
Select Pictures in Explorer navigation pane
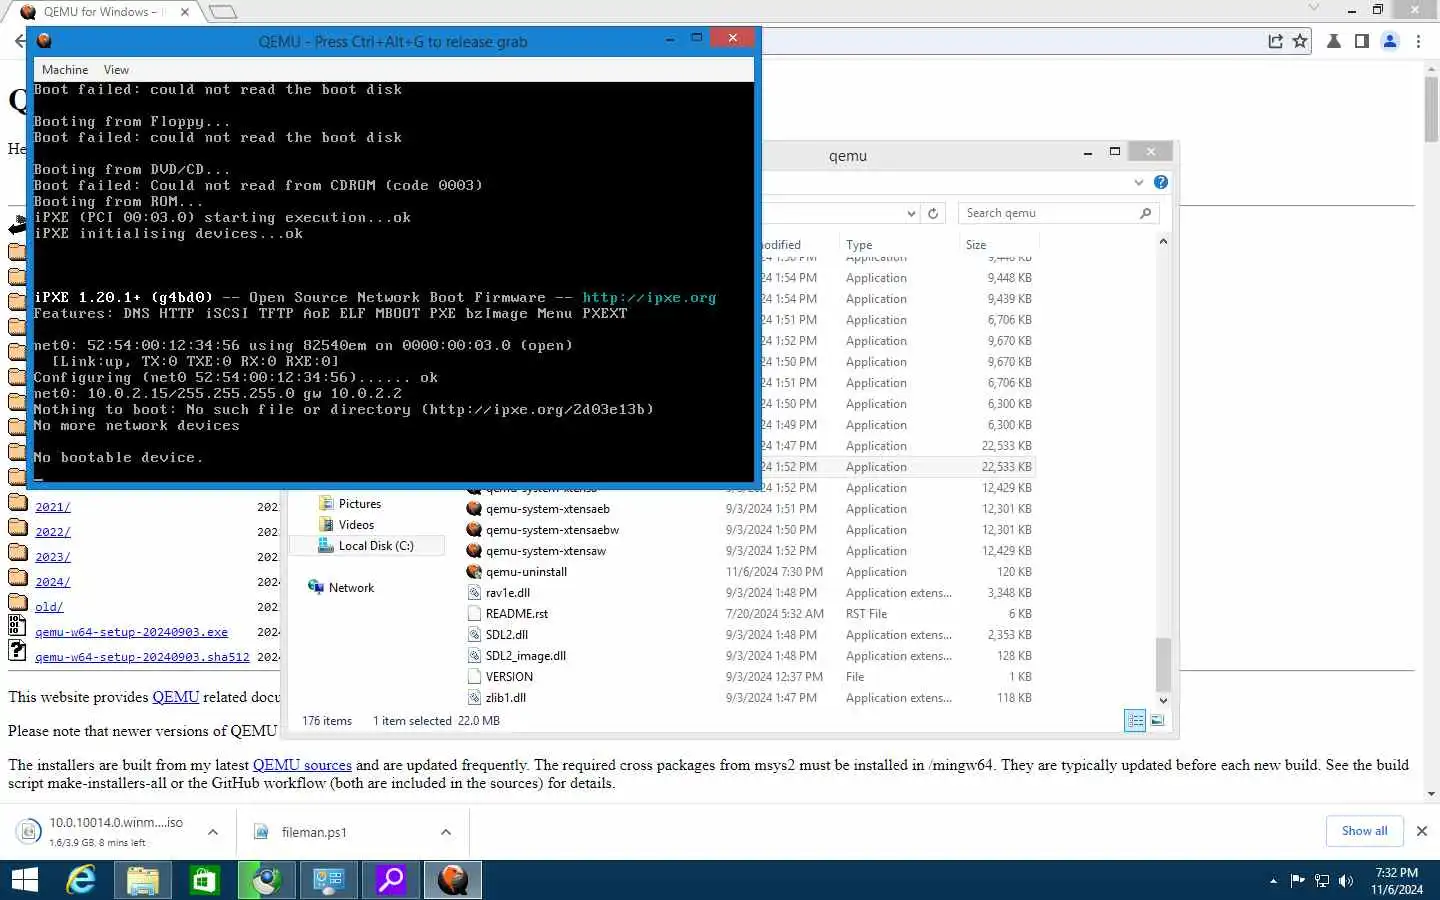click(x=350, y=504)
